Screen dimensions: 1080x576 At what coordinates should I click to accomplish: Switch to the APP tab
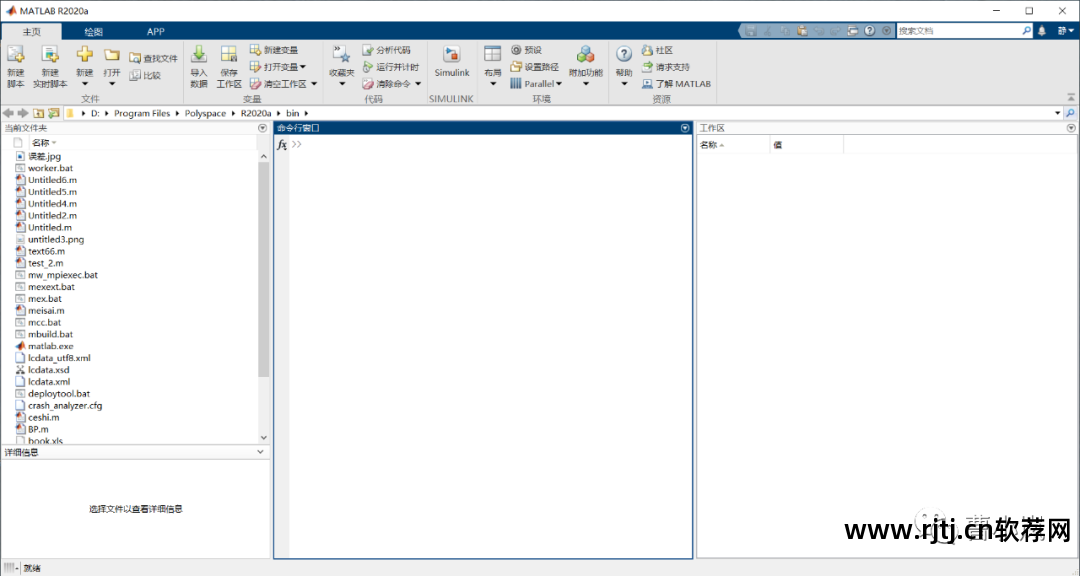tap(156, 32)
